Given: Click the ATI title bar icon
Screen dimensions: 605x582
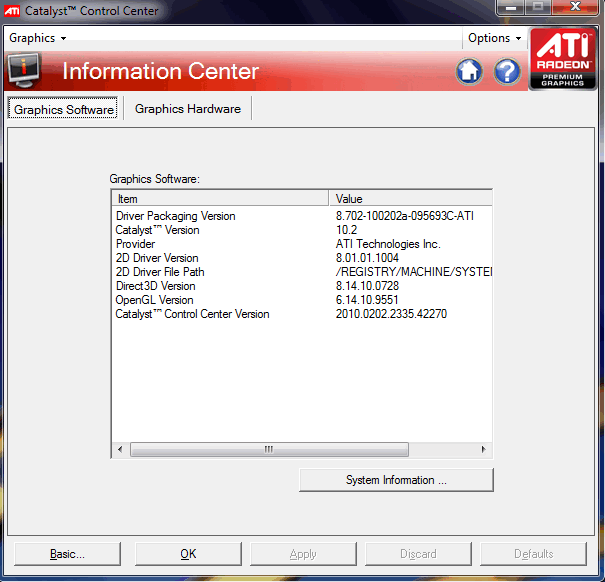Looking at the screenshot, I should click(x=12, y=10).
